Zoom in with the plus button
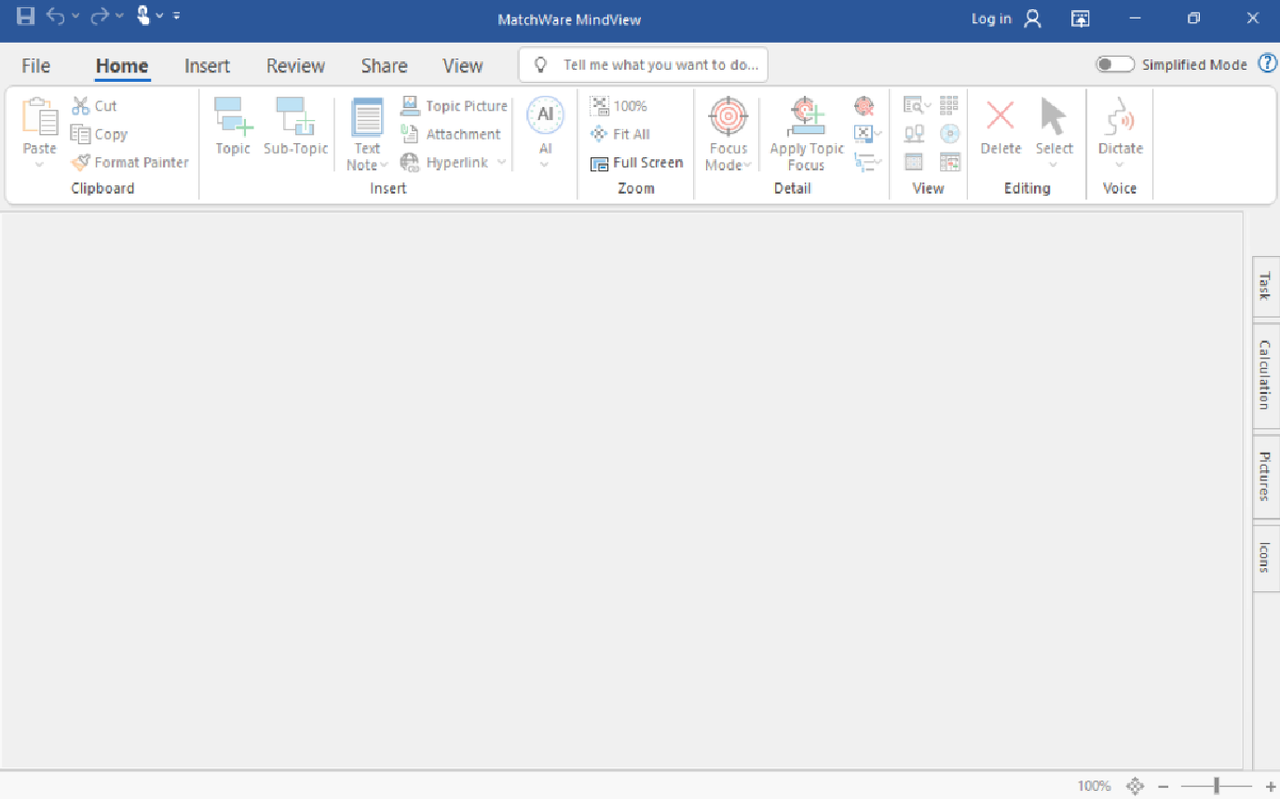Image resolution: width=1280 pixels, height=799 pixels. (1271, 787)
